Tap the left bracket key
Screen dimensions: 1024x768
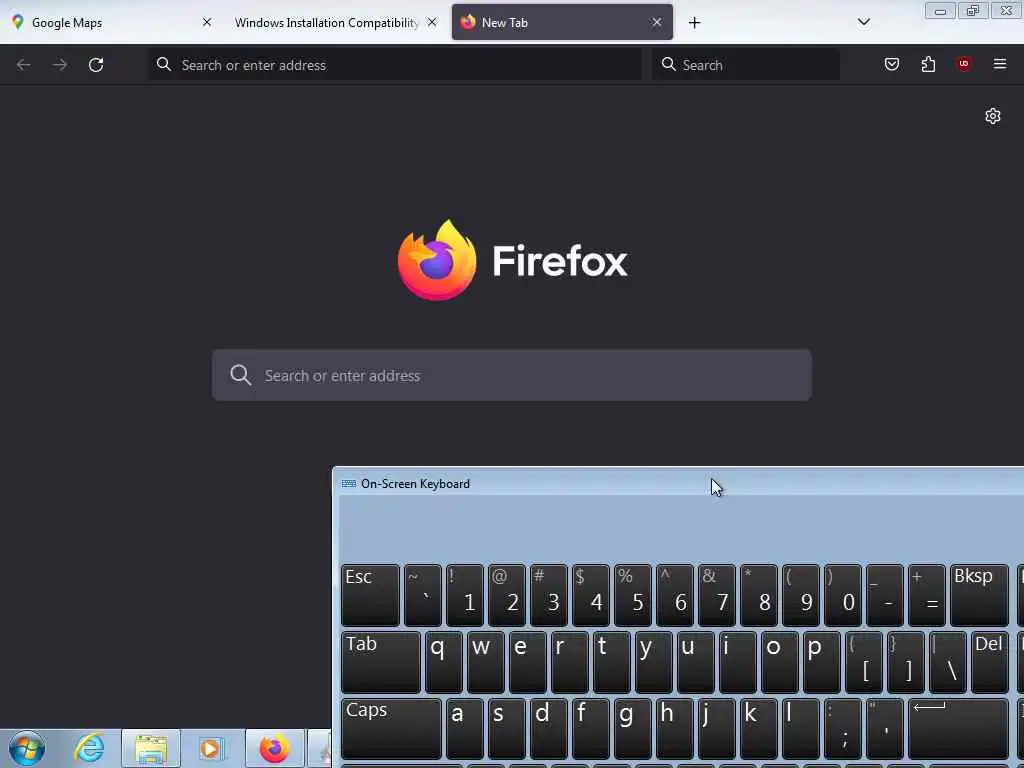pos(864,662)
